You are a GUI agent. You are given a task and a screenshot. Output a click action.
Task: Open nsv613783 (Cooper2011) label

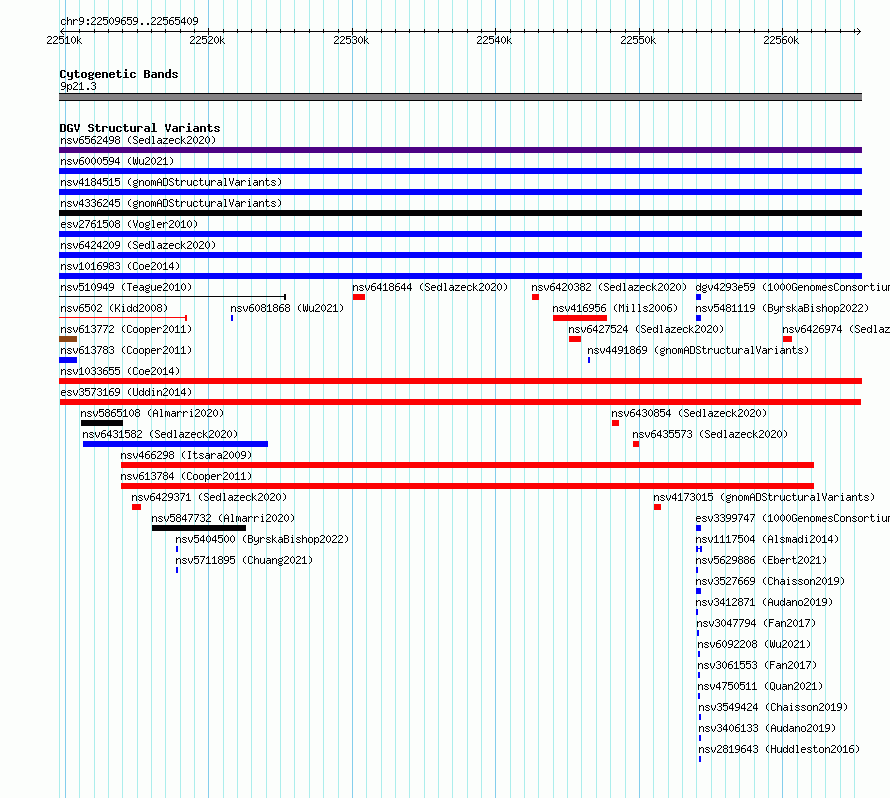(126, 350)
